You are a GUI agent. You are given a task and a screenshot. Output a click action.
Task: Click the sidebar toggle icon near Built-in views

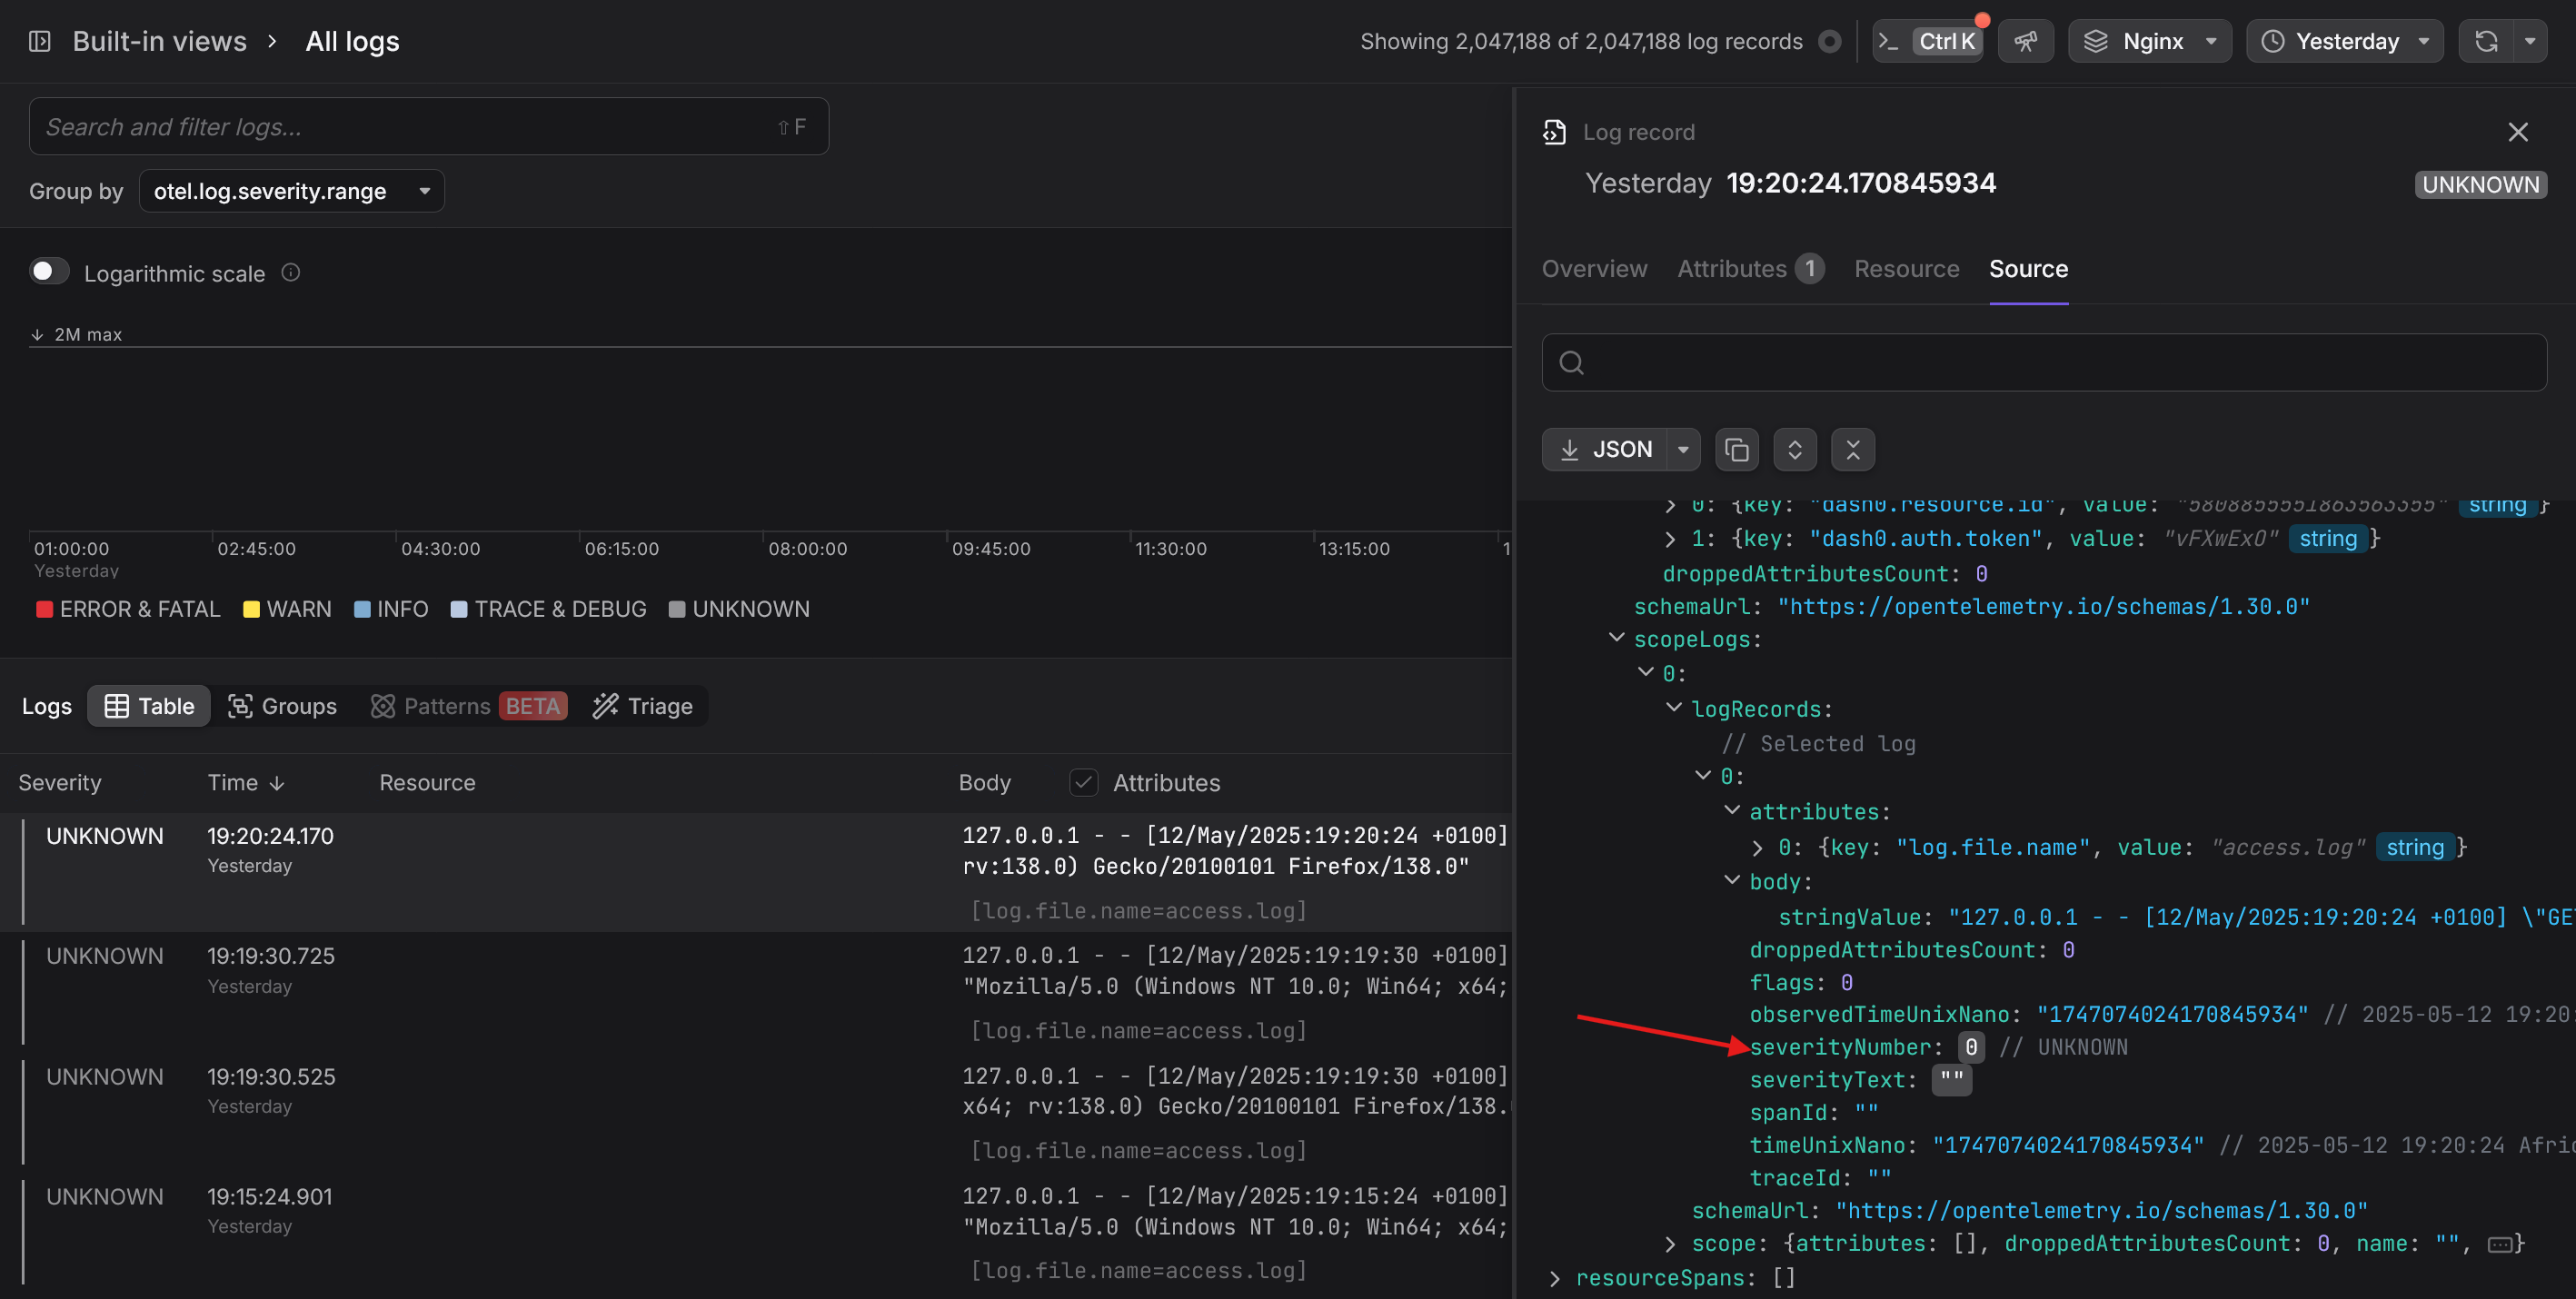[x=40, y=41]
